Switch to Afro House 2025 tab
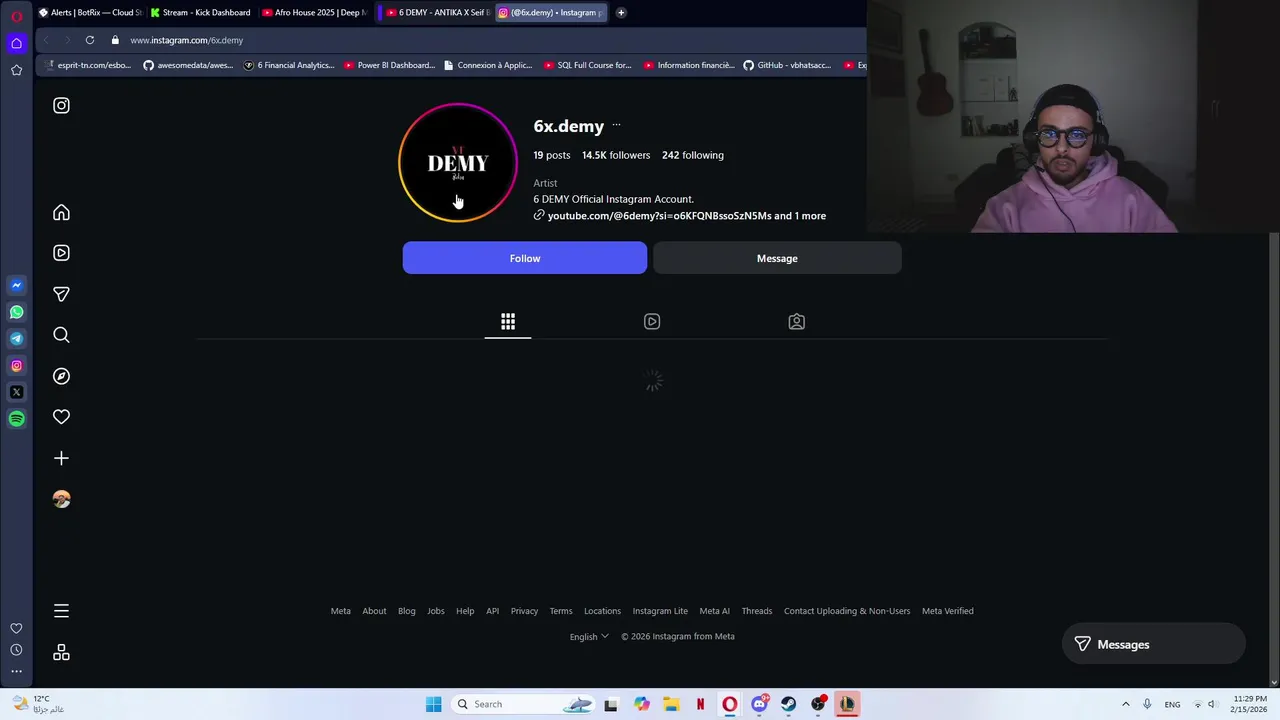This screenshot has width=1280, height=720. (314, 12)
